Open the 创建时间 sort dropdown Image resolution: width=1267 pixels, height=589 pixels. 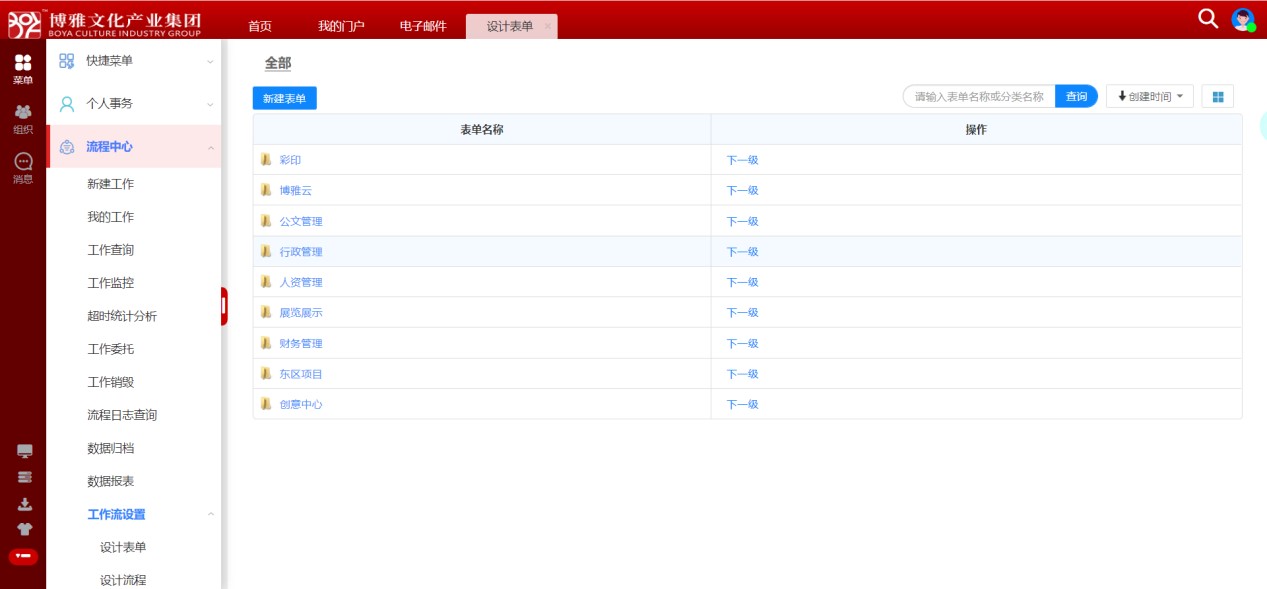pos(1149,96)
